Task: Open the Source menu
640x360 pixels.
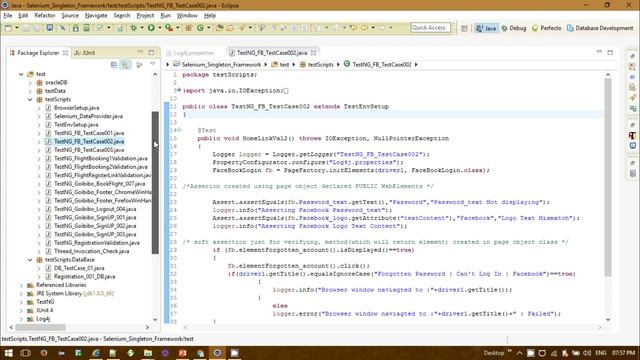Action: click(70, 16)
